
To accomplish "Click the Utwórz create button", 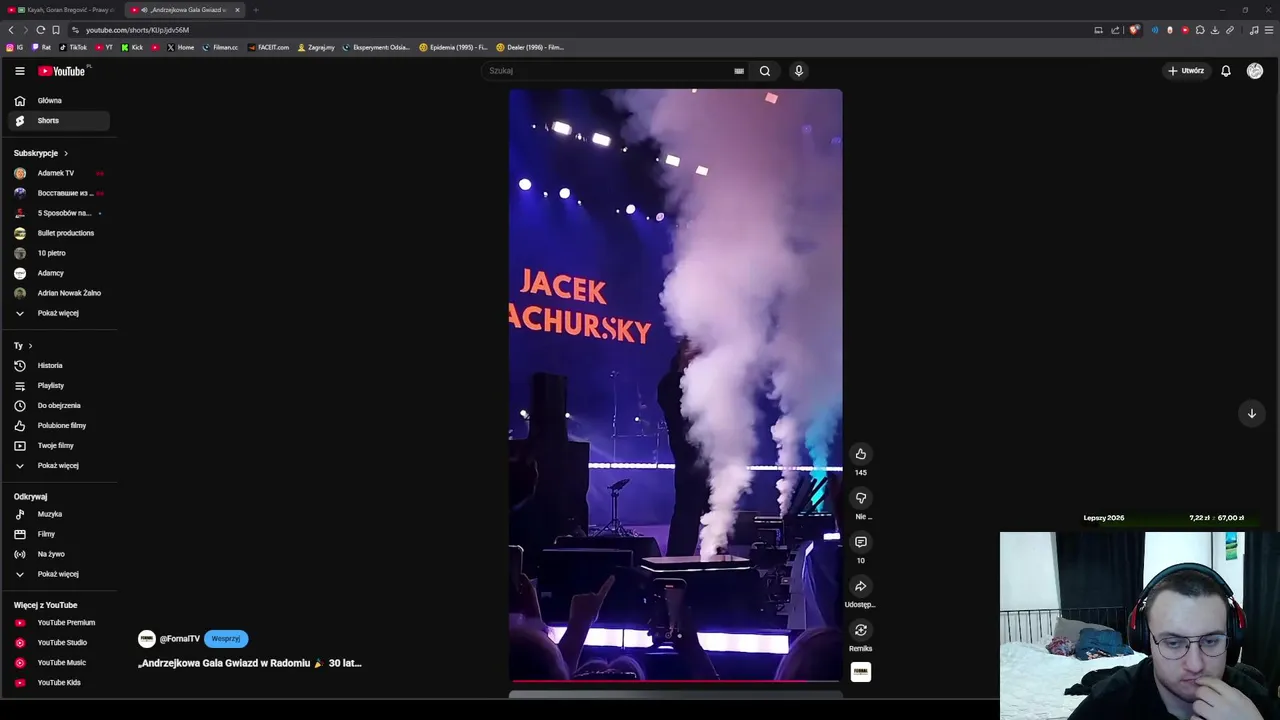I will coord(1186,71).
